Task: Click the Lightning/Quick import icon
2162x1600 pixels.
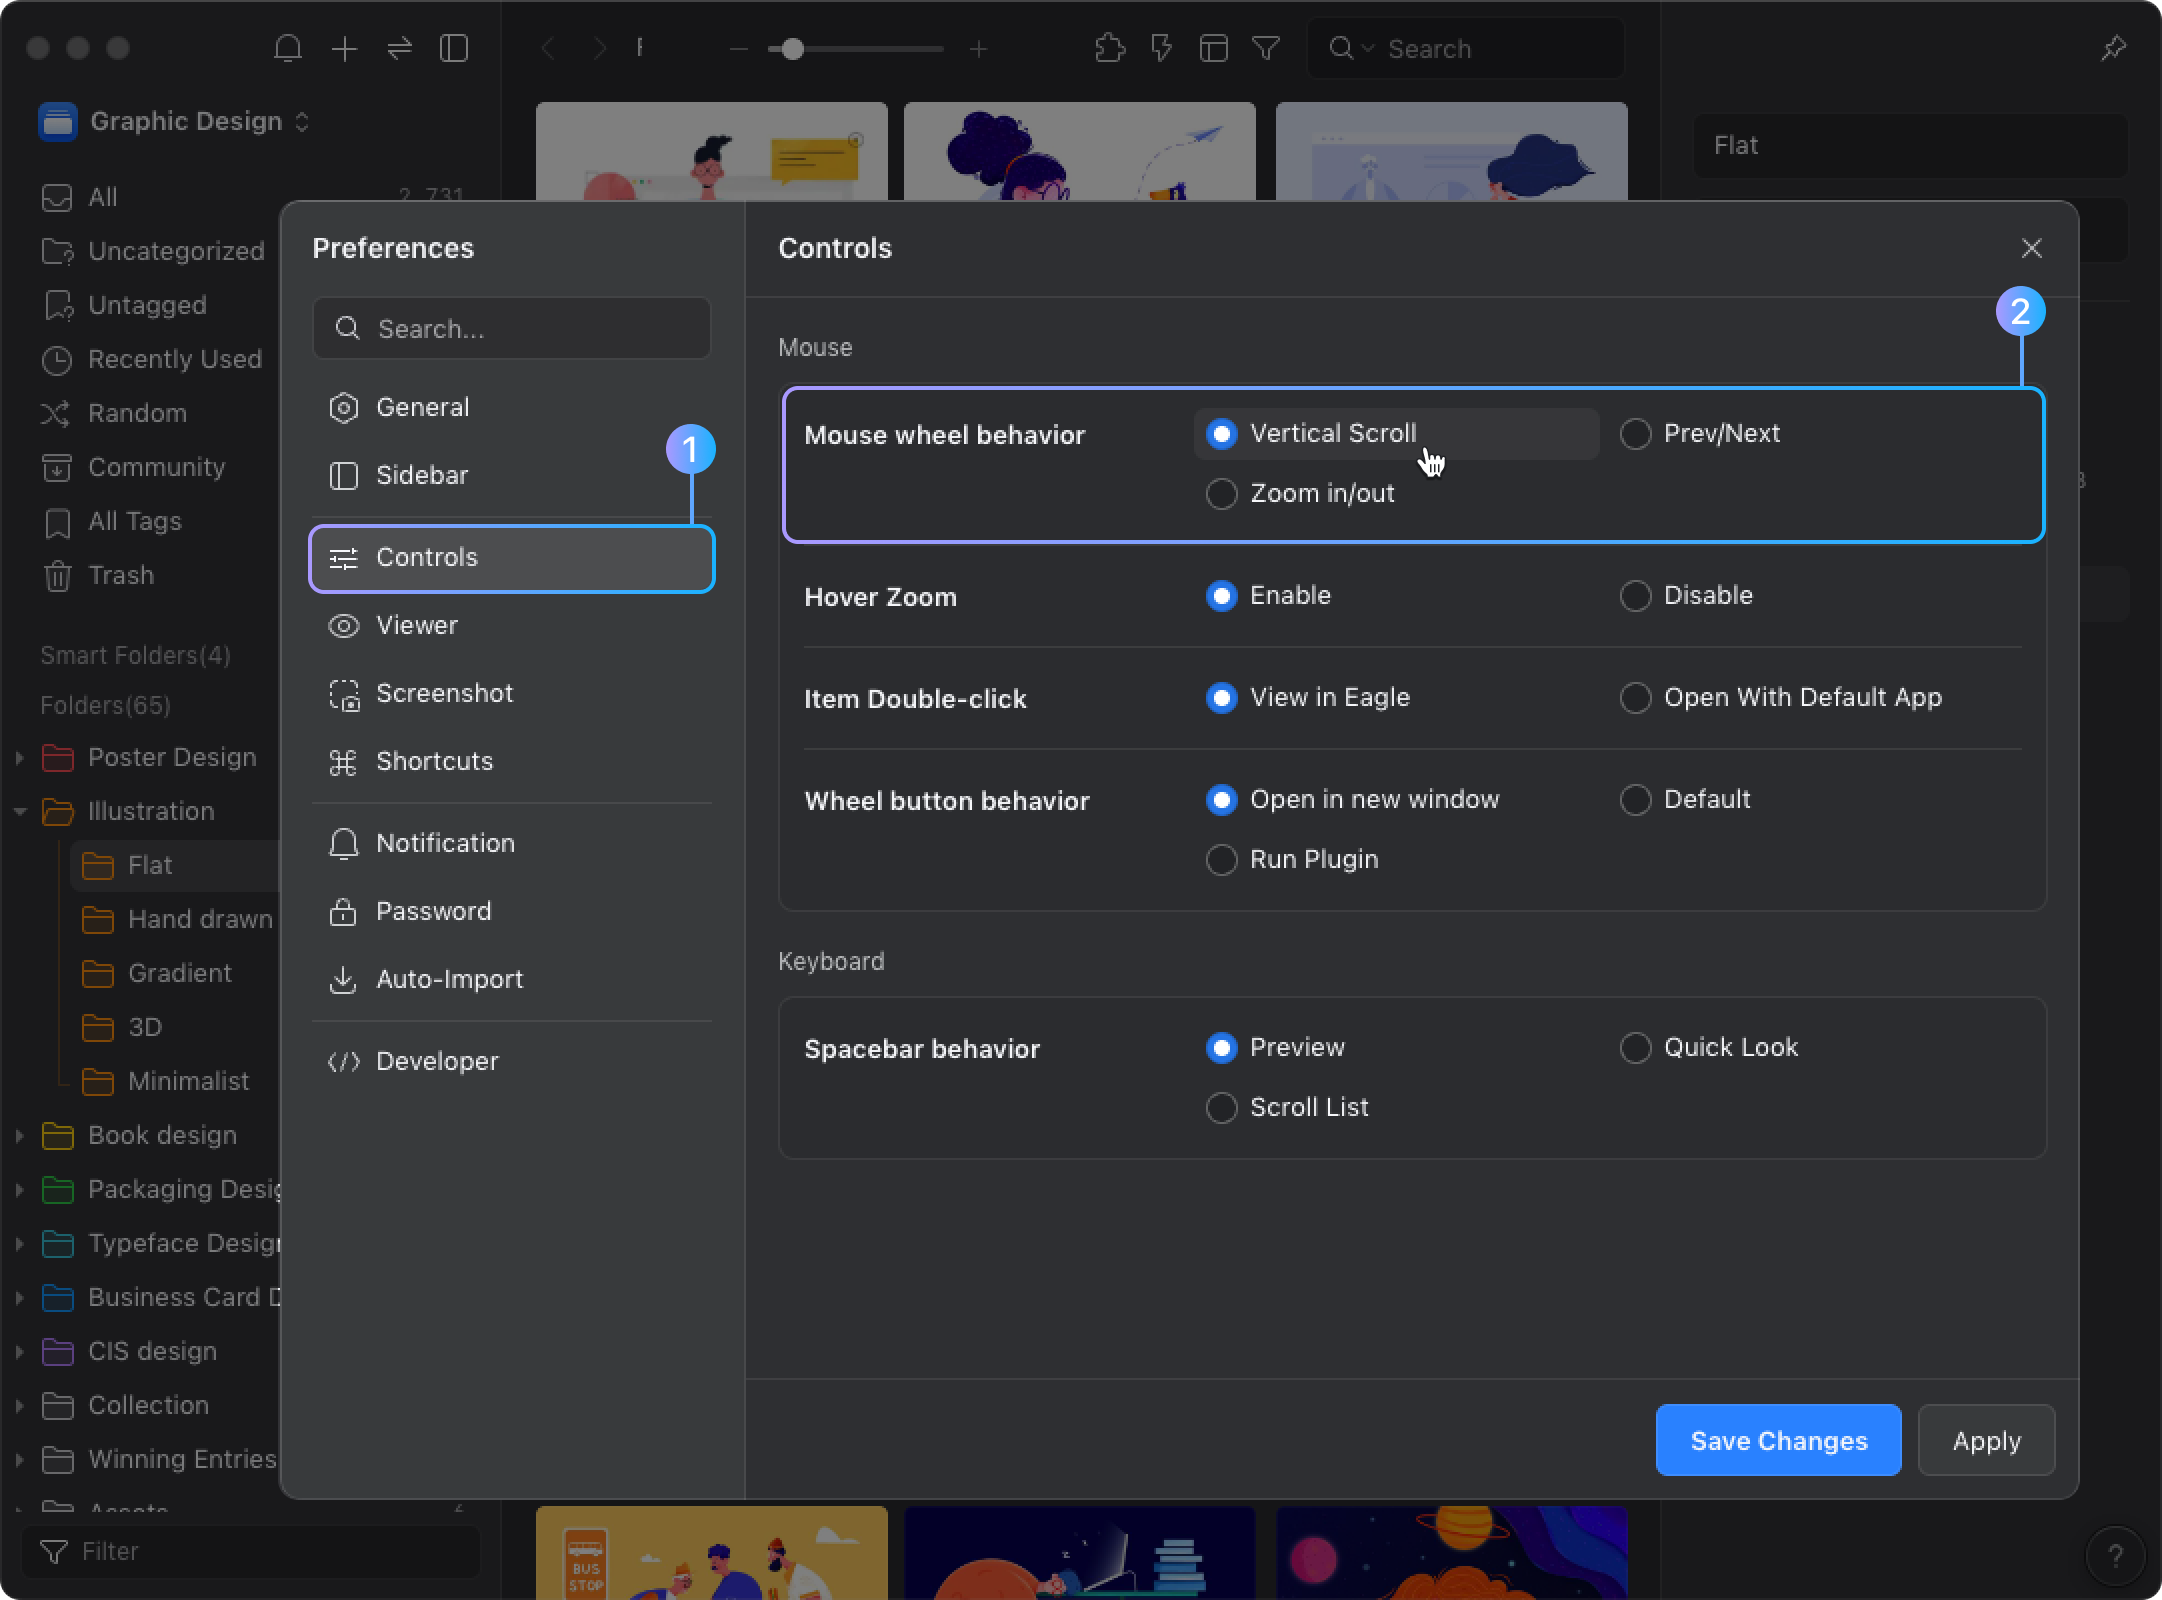Action: tap(1161, 47)
